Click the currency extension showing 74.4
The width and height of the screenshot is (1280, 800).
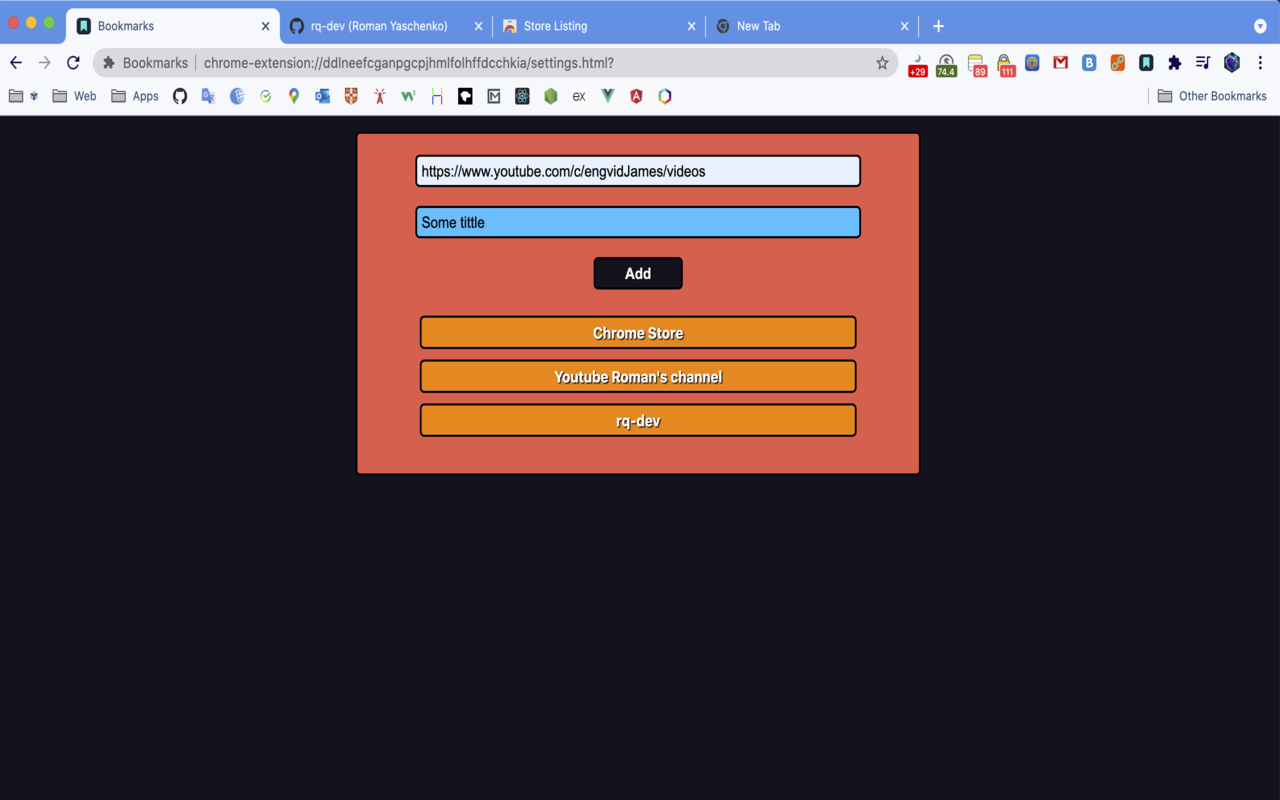point(946,65)
